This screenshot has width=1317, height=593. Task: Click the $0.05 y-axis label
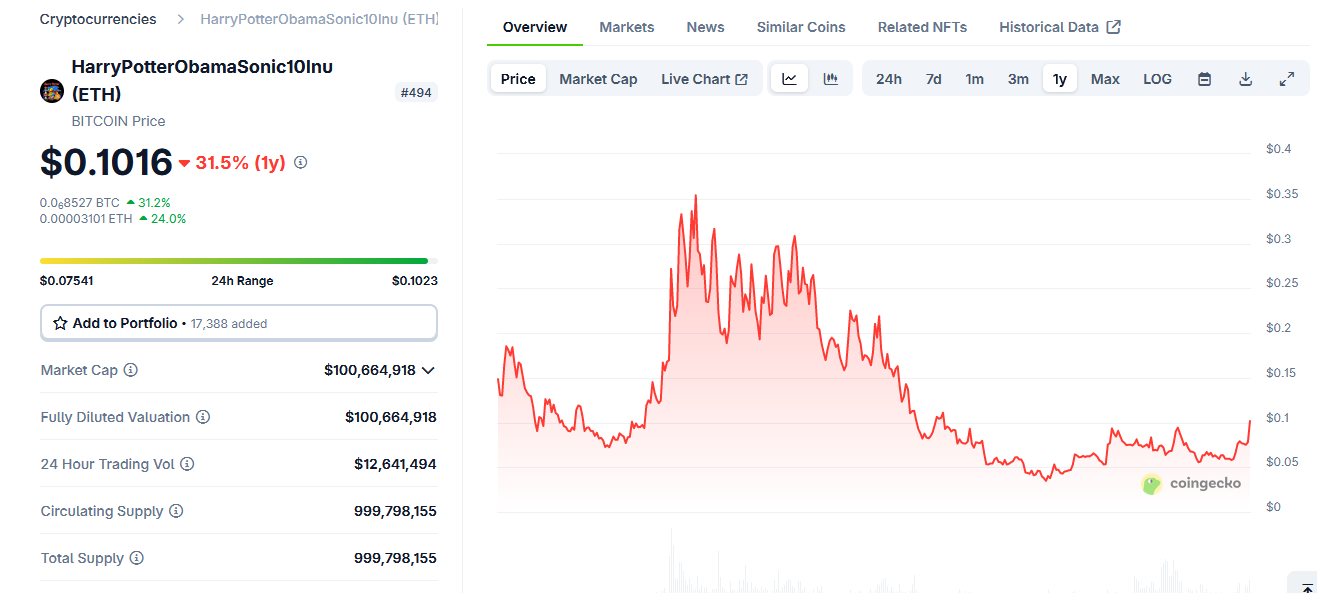(x=1281, y=462)
